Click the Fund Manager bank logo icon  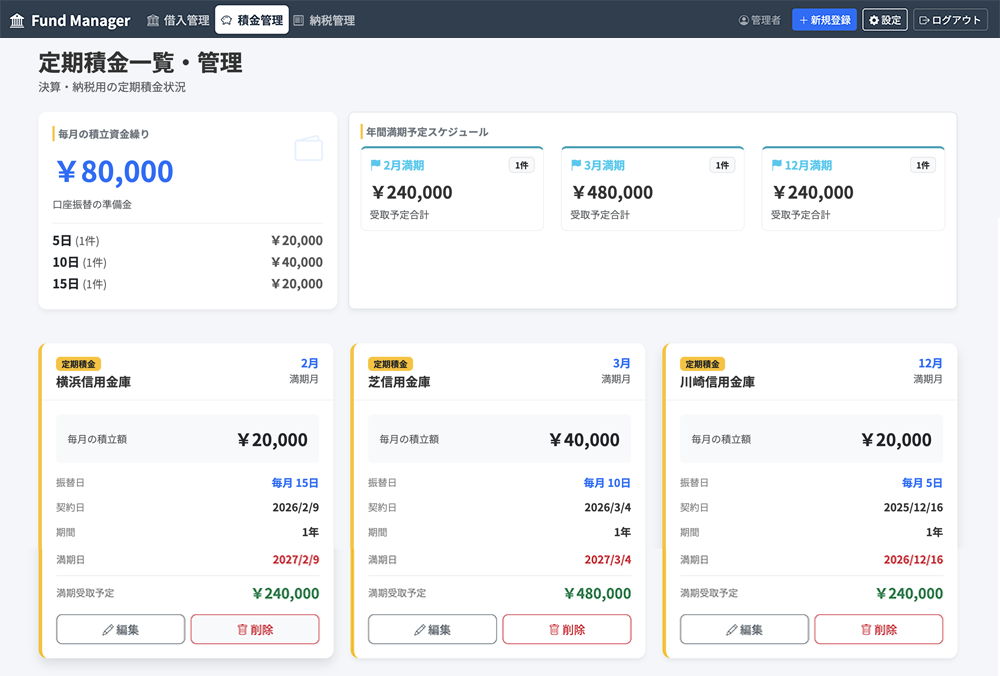(17, 21)
